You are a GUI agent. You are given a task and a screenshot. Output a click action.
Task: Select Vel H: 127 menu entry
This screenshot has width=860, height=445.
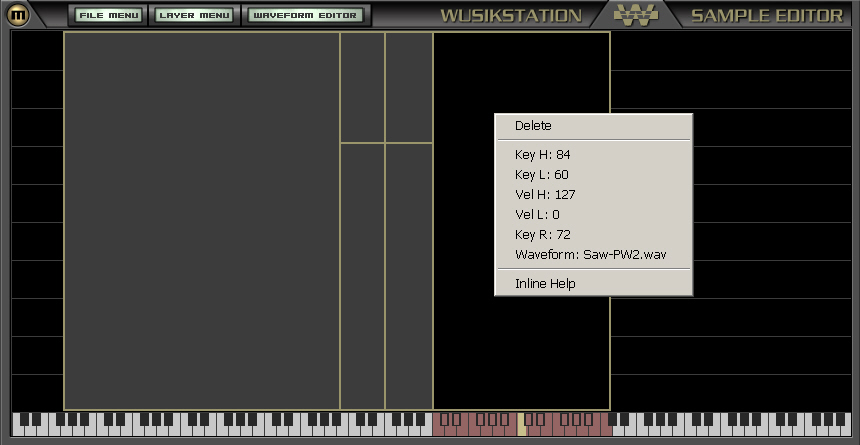(593, 194)
